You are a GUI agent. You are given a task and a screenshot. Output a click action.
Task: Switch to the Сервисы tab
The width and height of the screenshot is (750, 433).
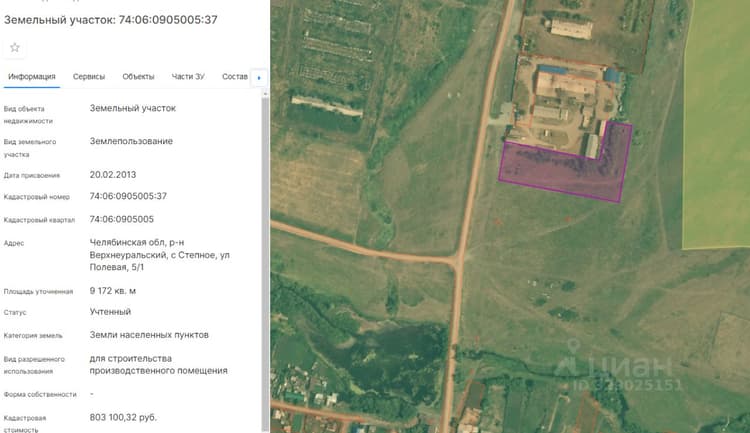point(89,77)
